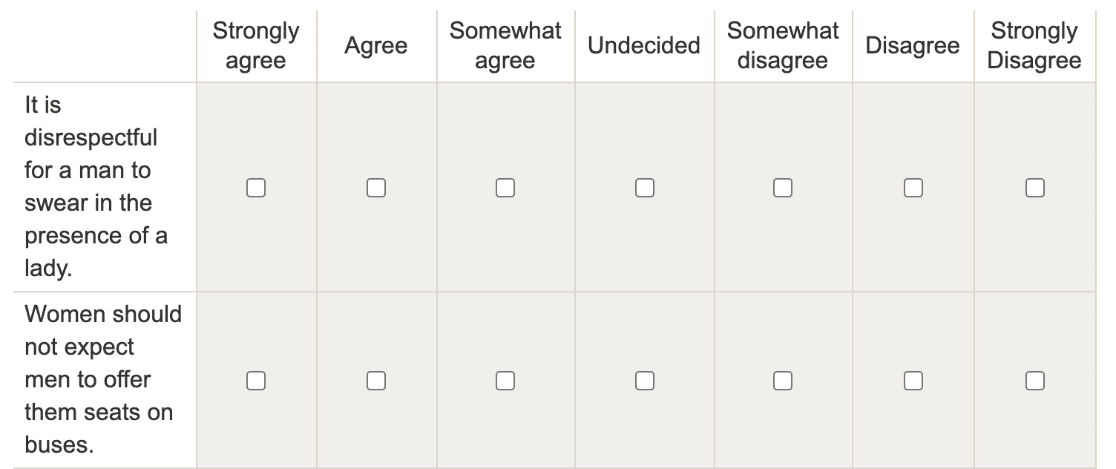The height and width of the screenshot is (469, 1116).
Task: Click the Strongly Disagree column header
Action: click(x=1034, y=46)
